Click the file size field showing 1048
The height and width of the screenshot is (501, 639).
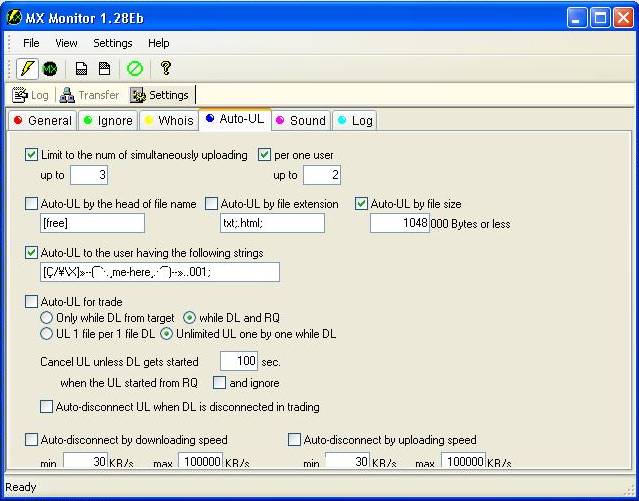[x=400, y=223]
